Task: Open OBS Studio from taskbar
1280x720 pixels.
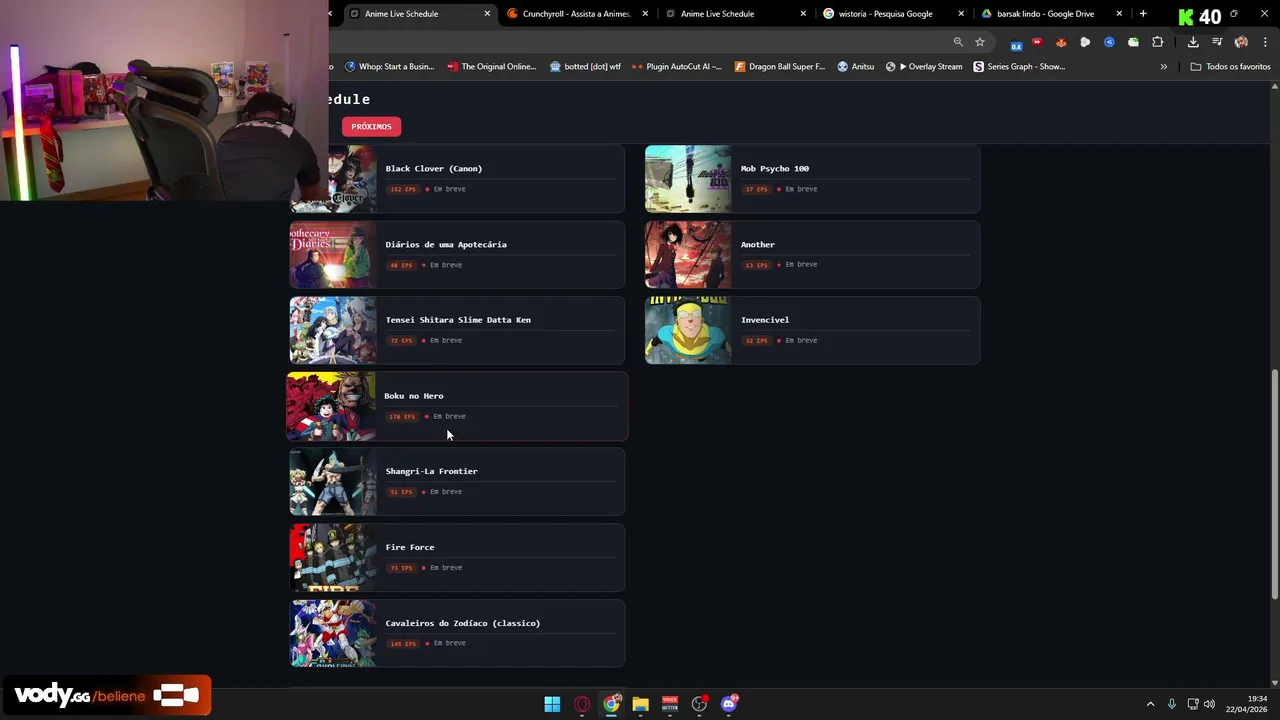Action: 699,704
